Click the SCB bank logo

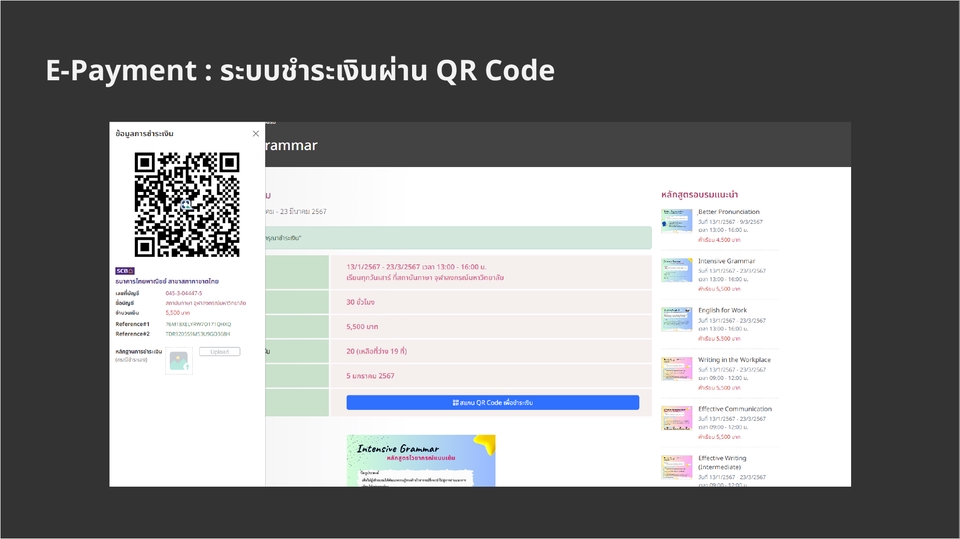coord(125,271)
